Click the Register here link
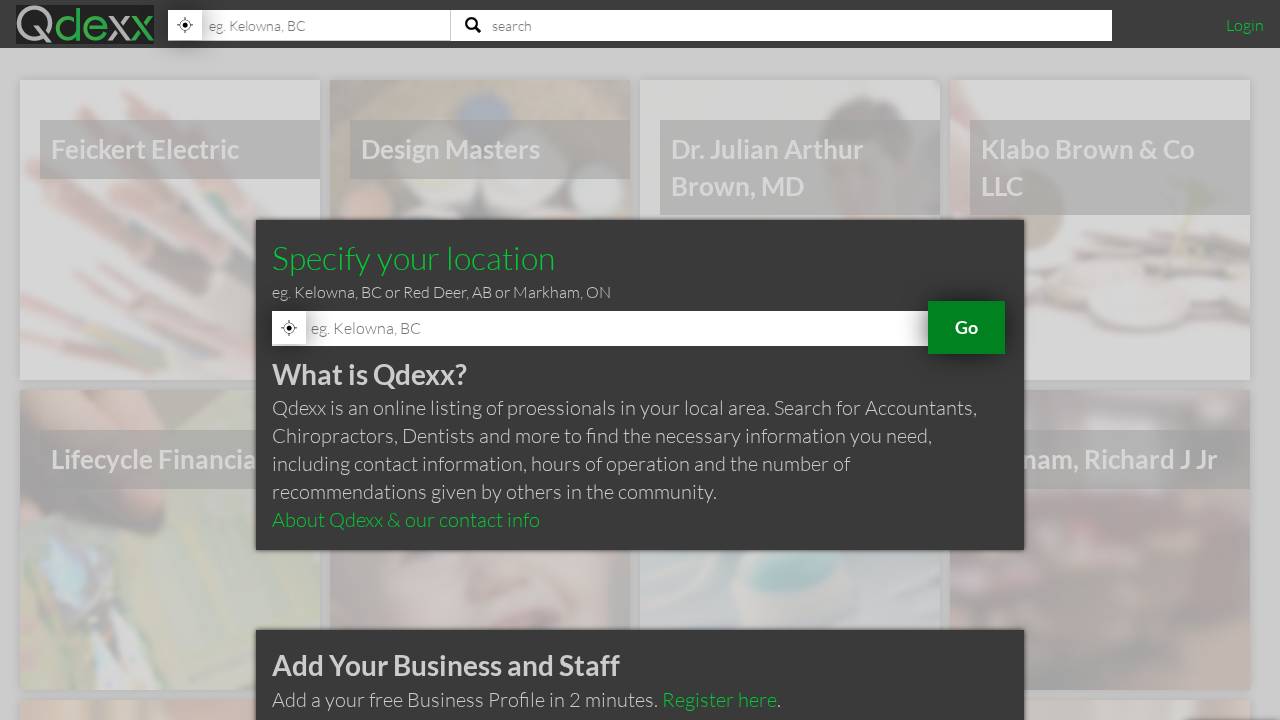This screenshot has height=720, width=1280. point(719,699)
